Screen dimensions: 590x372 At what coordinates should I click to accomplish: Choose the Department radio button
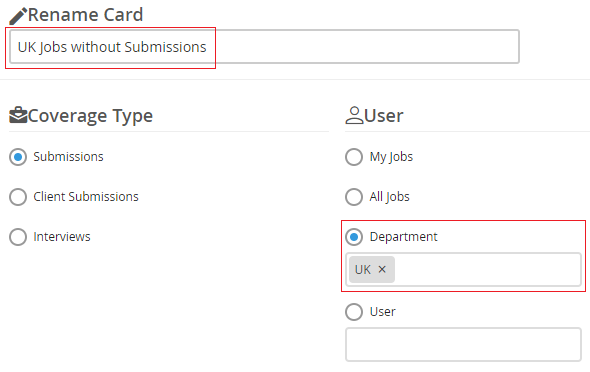coord(354,237)
